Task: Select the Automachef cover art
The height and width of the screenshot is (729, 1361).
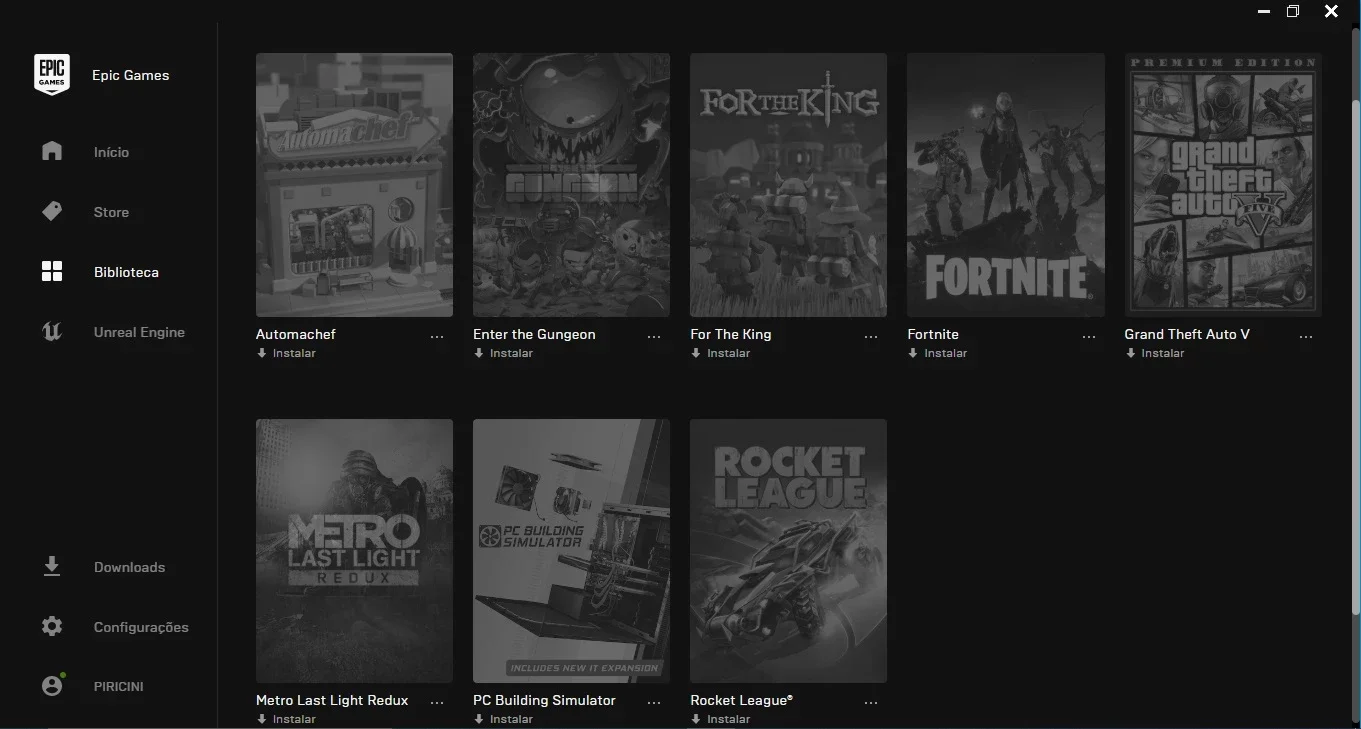Action: (354, 185)
